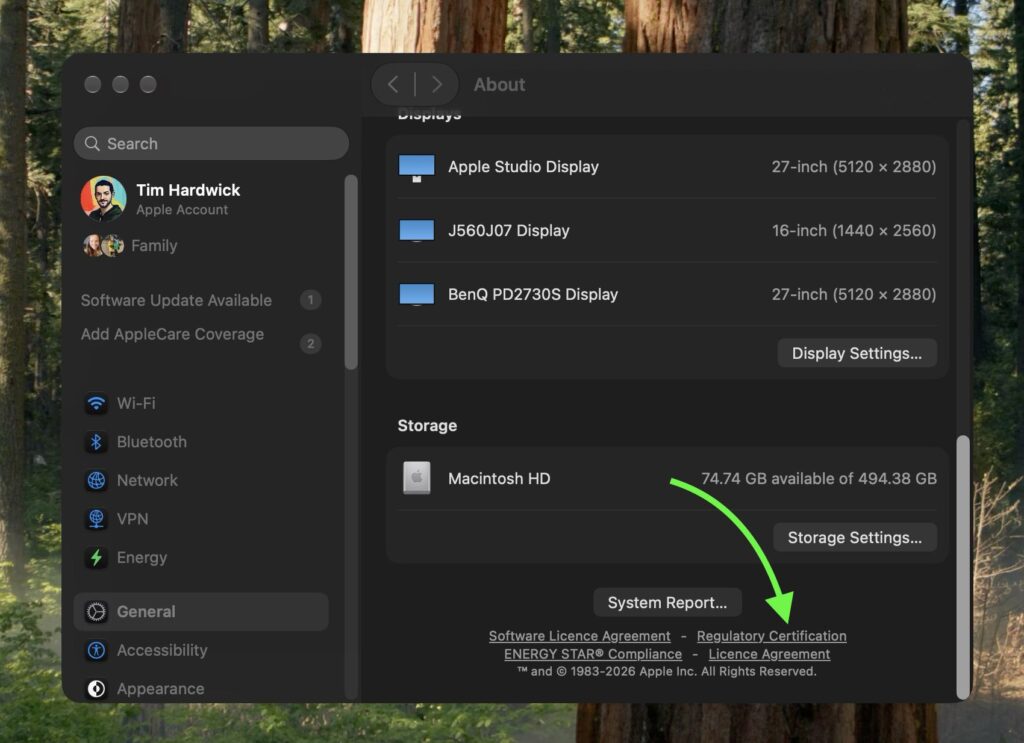Viewport: 1024px width, 743px height.
Task: Click the BenQ PD2730S Display name
Action: point(533,294)
